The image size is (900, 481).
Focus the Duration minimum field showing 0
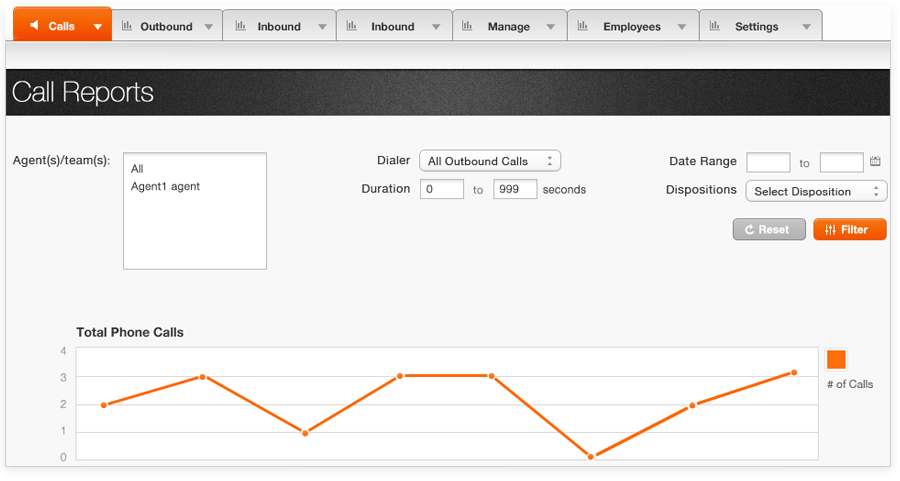pos(441,189)
